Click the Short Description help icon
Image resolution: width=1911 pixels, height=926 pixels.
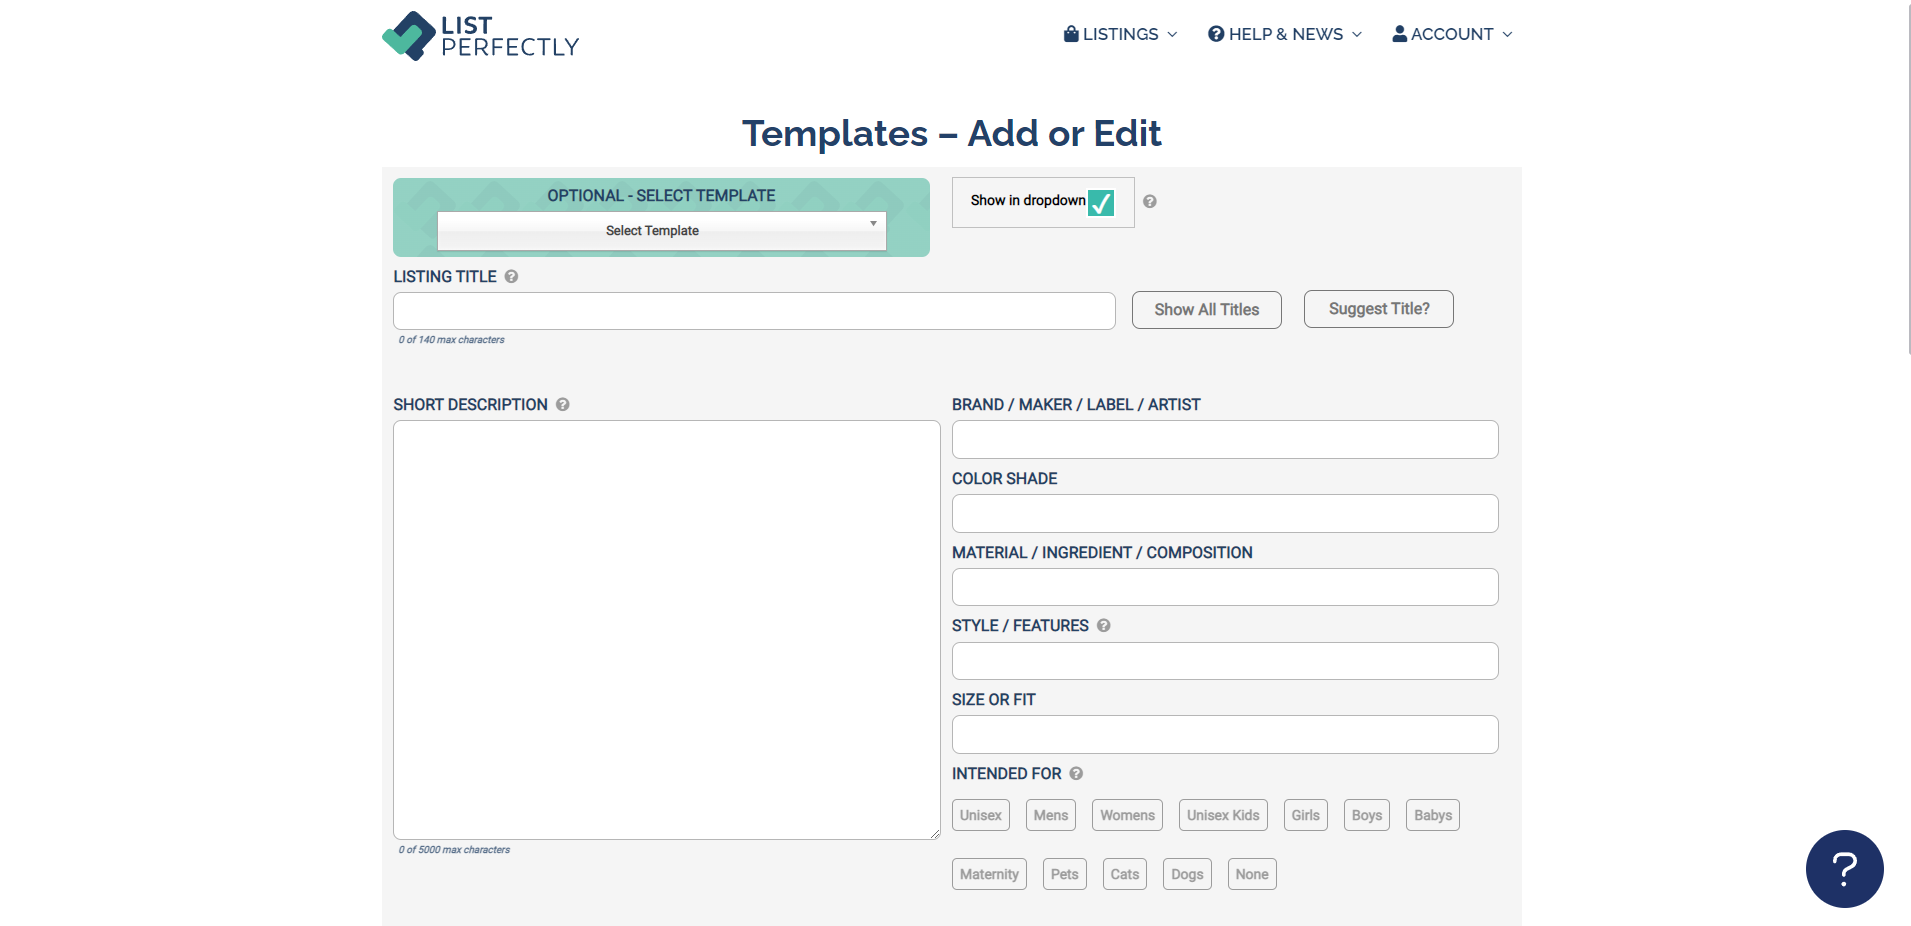pyautogui.click(x=562, y=405)
